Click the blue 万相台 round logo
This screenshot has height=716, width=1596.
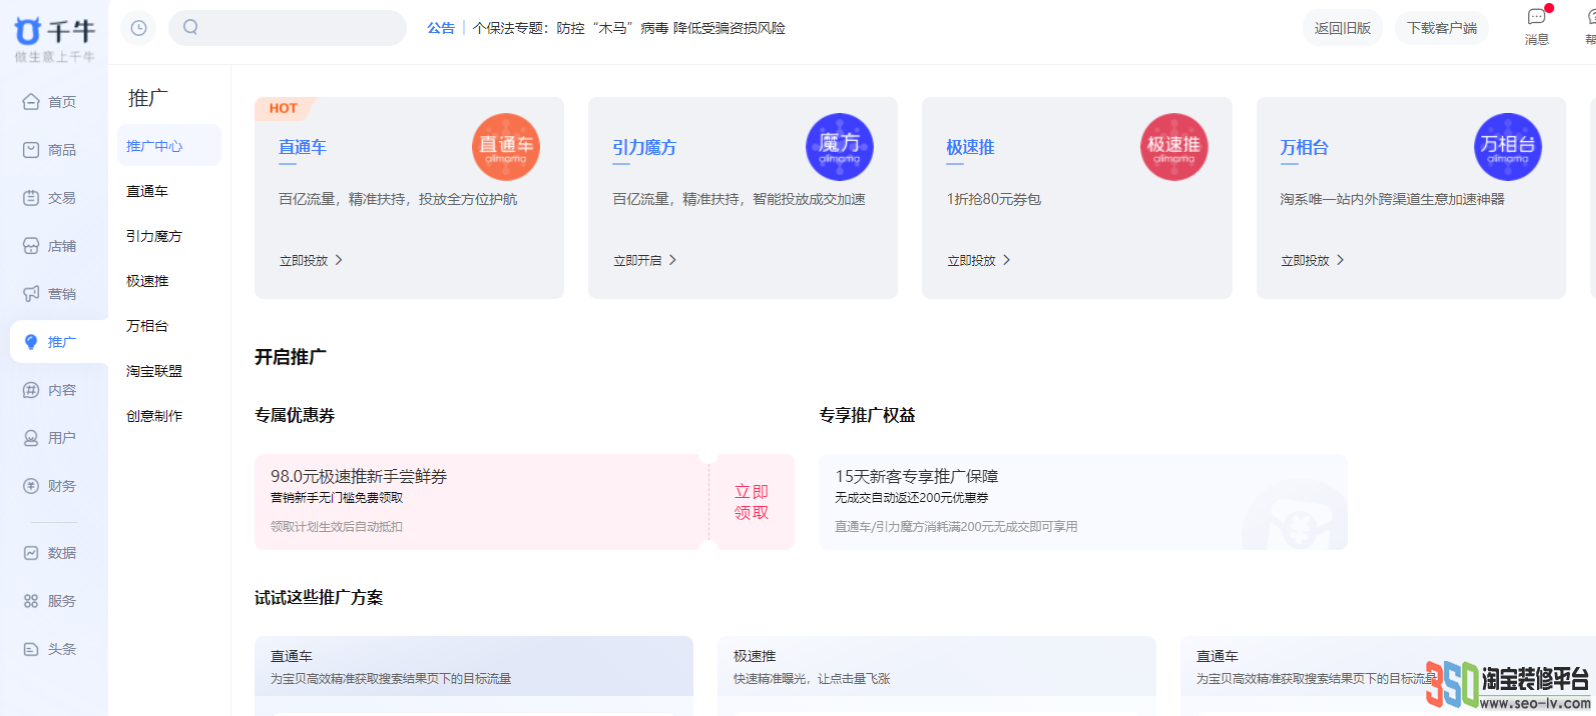click(x=1508, y=147)
